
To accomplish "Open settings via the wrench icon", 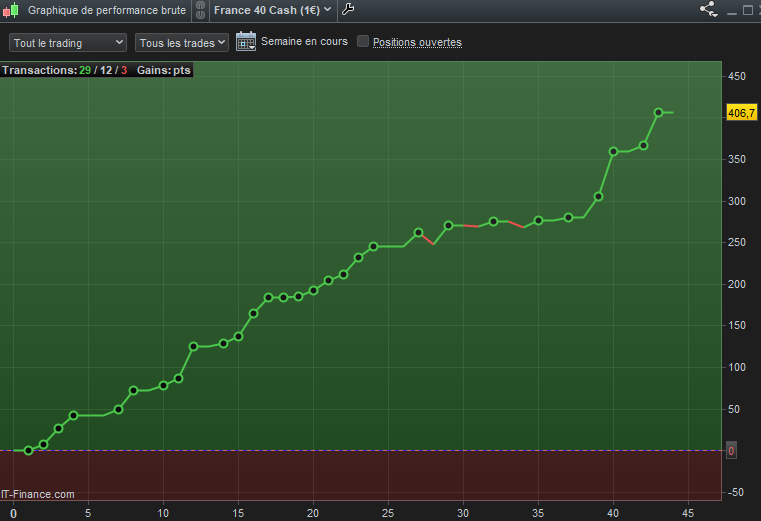I will click(348, 9).
